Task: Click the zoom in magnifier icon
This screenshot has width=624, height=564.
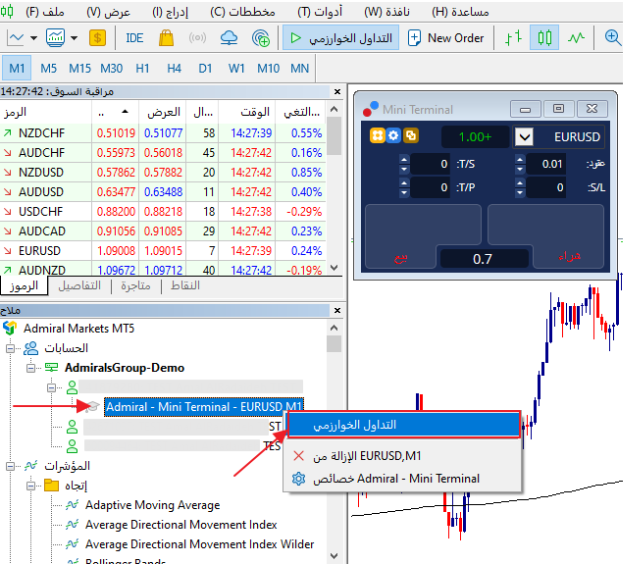Action: click(613, 38)
